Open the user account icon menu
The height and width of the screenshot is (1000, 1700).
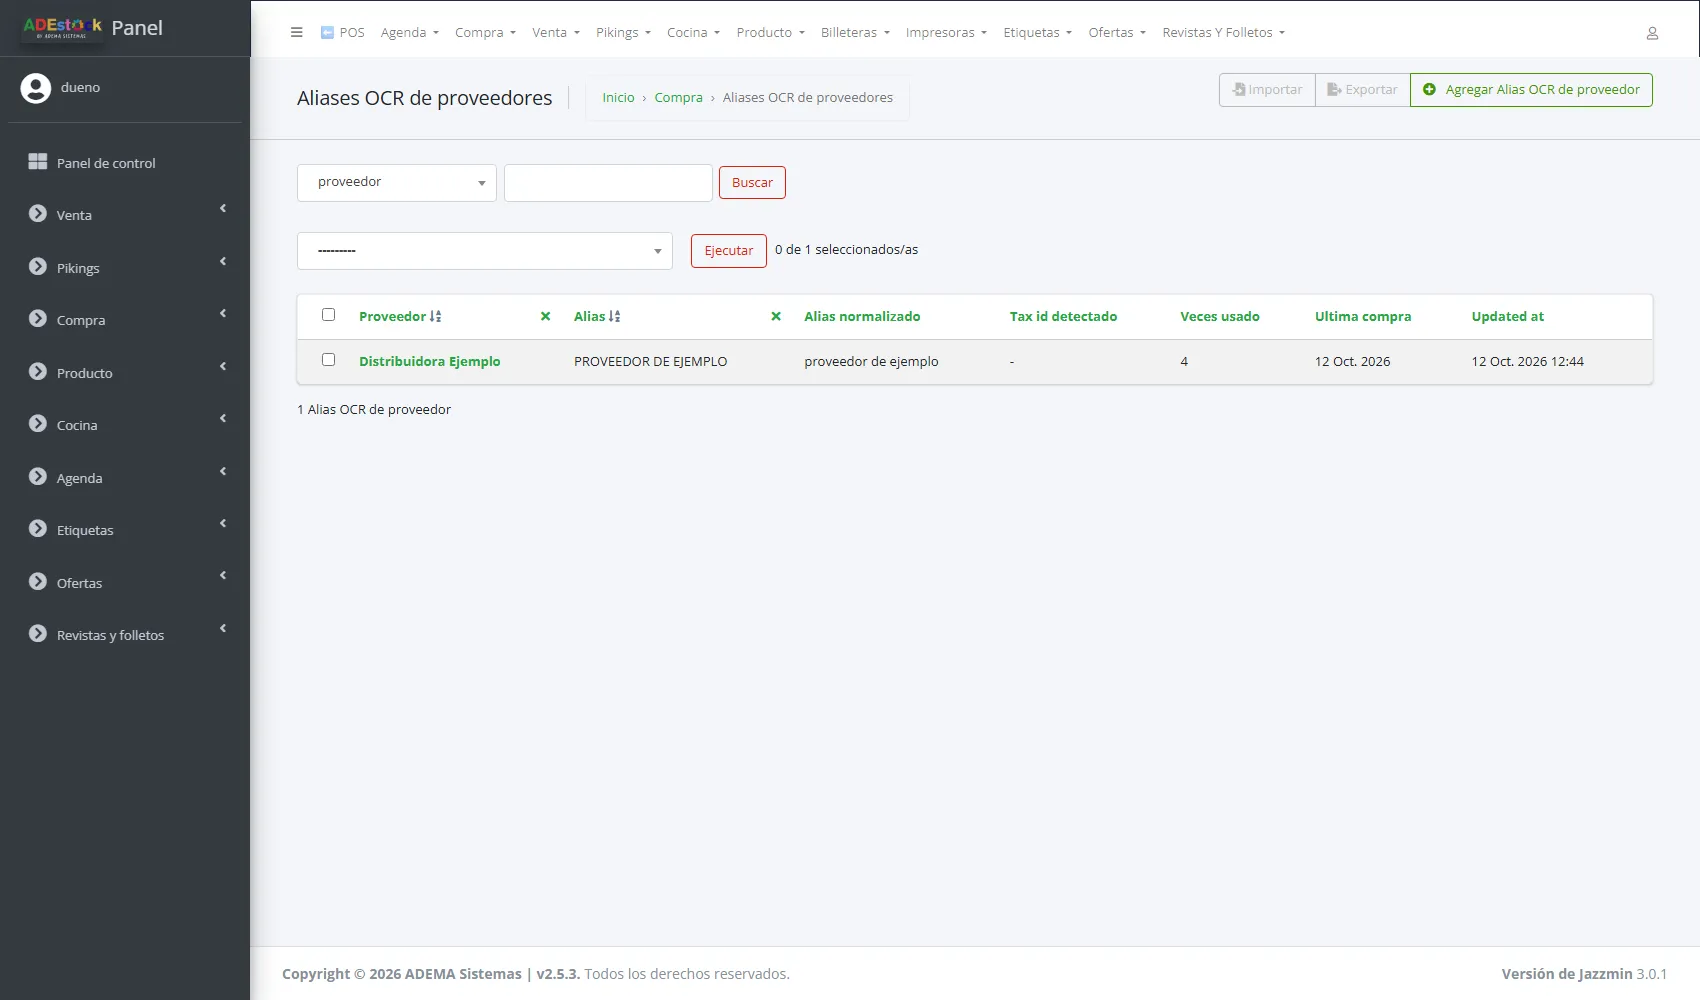click(x=1652, y=33)
